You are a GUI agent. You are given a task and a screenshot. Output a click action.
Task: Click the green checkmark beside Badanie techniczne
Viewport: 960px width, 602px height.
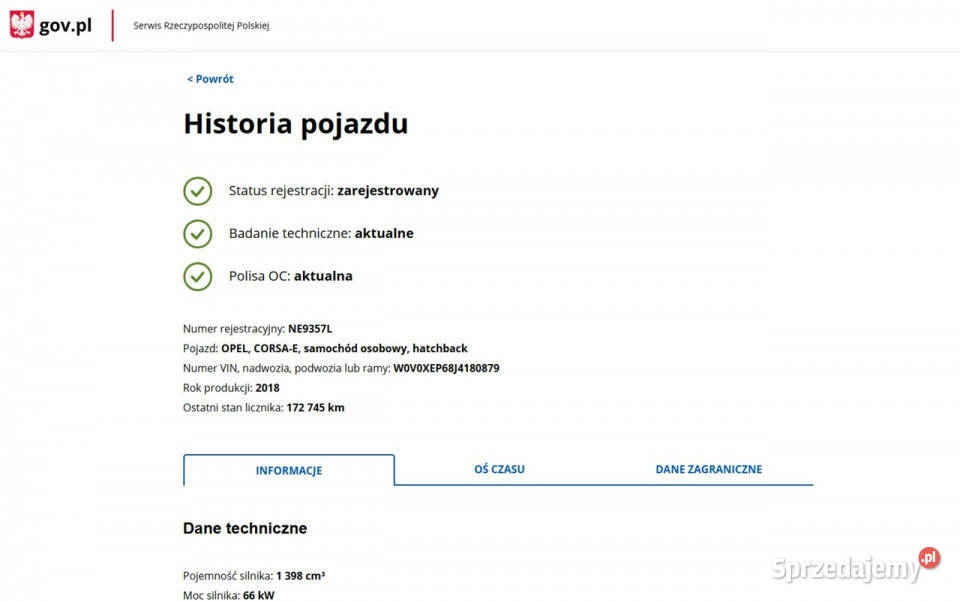point(197,233)
